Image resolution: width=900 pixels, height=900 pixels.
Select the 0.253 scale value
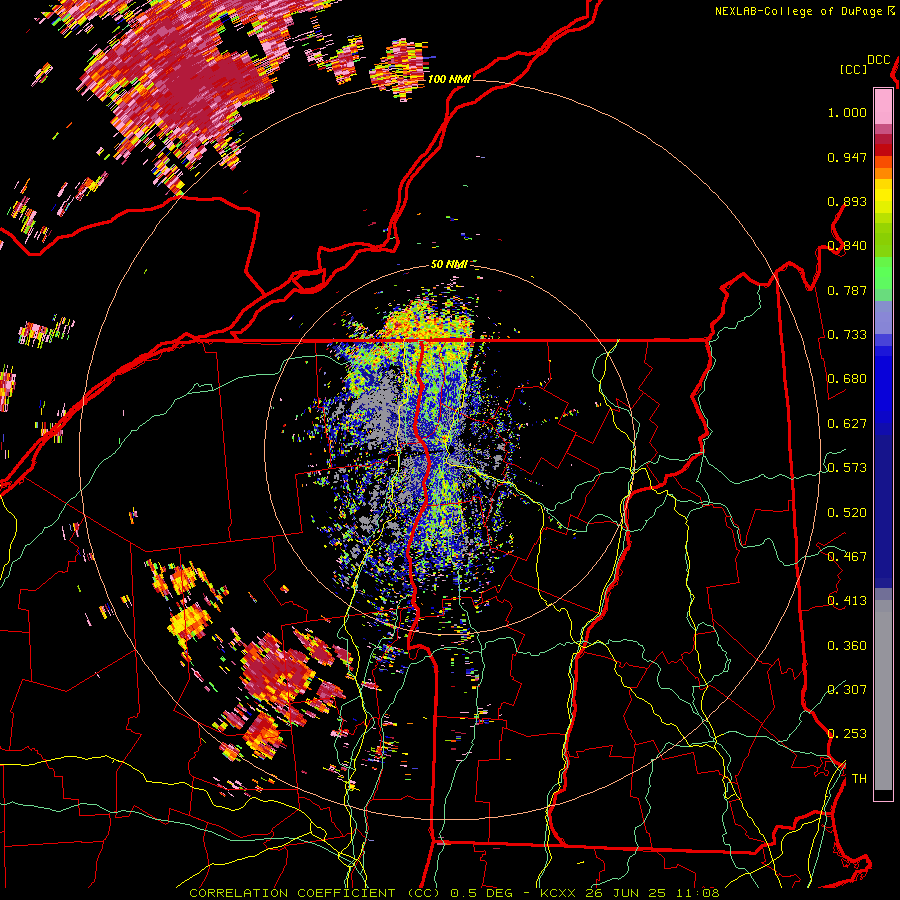click(847, 734)
